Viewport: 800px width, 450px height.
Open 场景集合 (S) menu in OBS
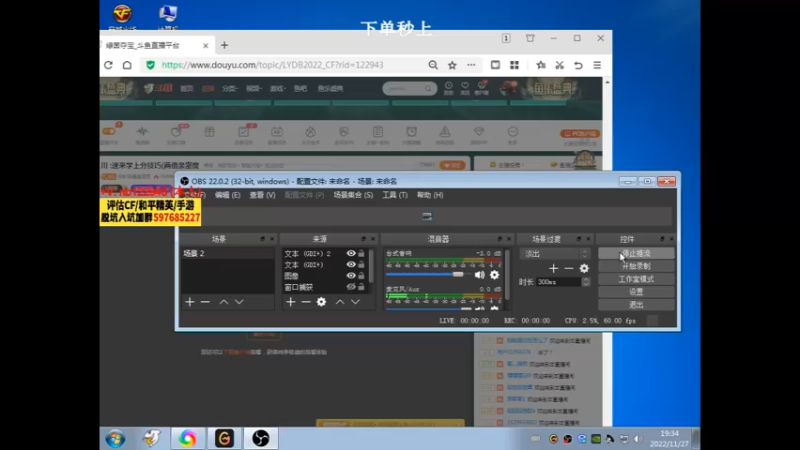(353, 195)
